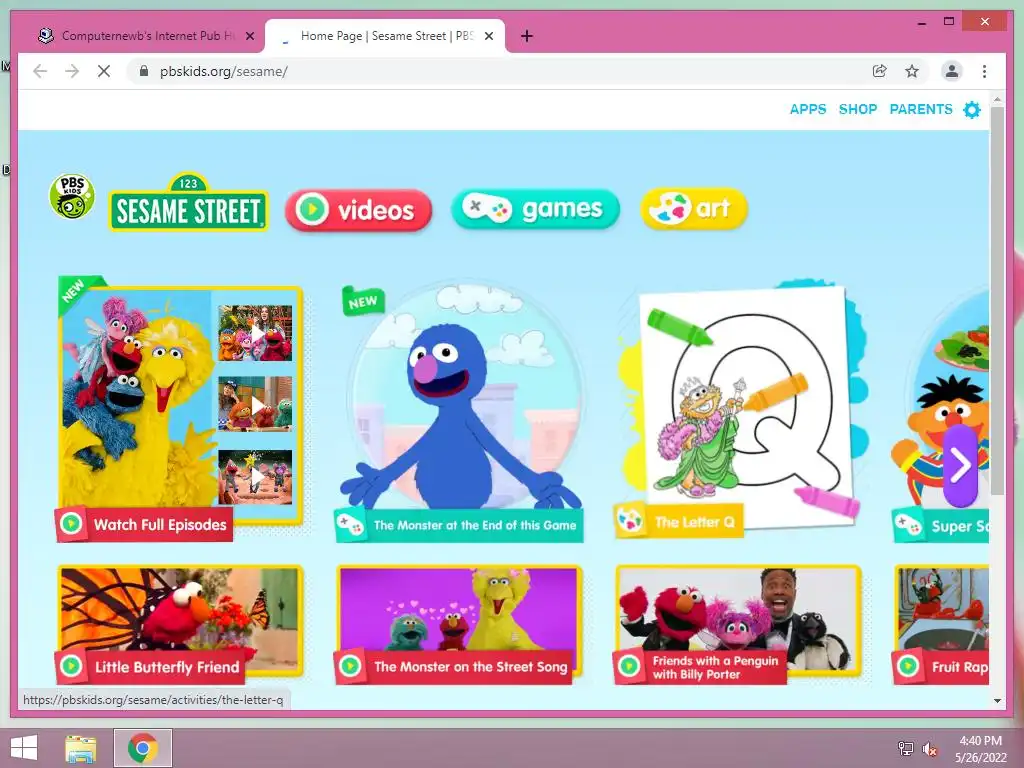Open the Sesame Street logo link
The height and width of the screenshot is (768, 1024).
[x=188, y=202]
